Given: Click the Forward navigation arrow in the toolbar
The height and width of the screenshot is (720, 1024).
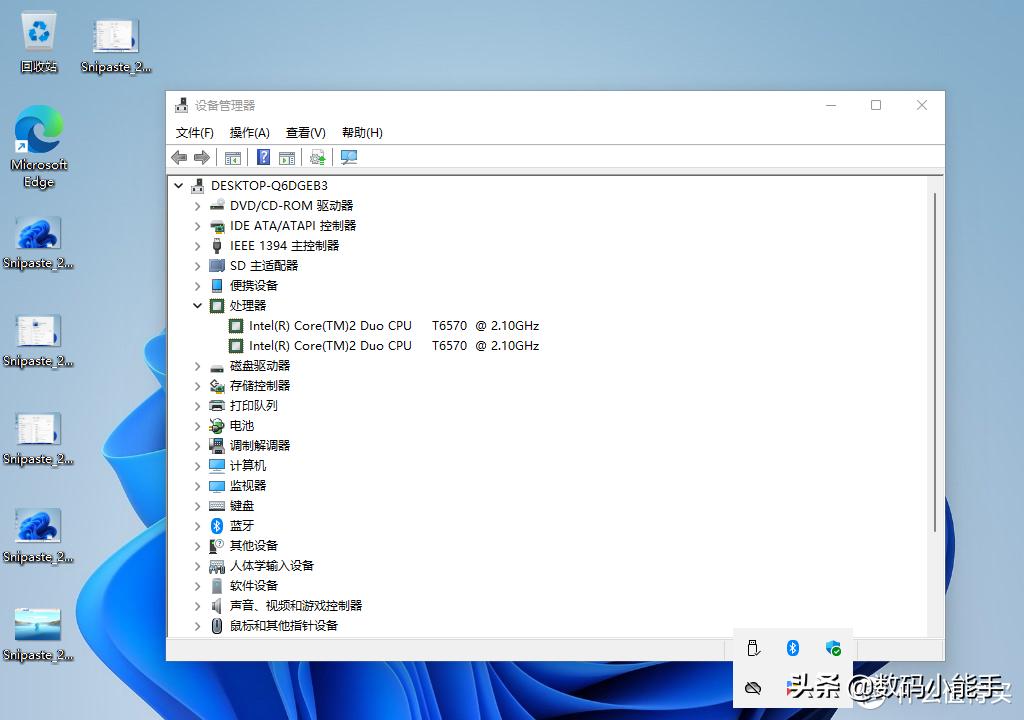Looking at the screenshot, I should click(201, 157).
